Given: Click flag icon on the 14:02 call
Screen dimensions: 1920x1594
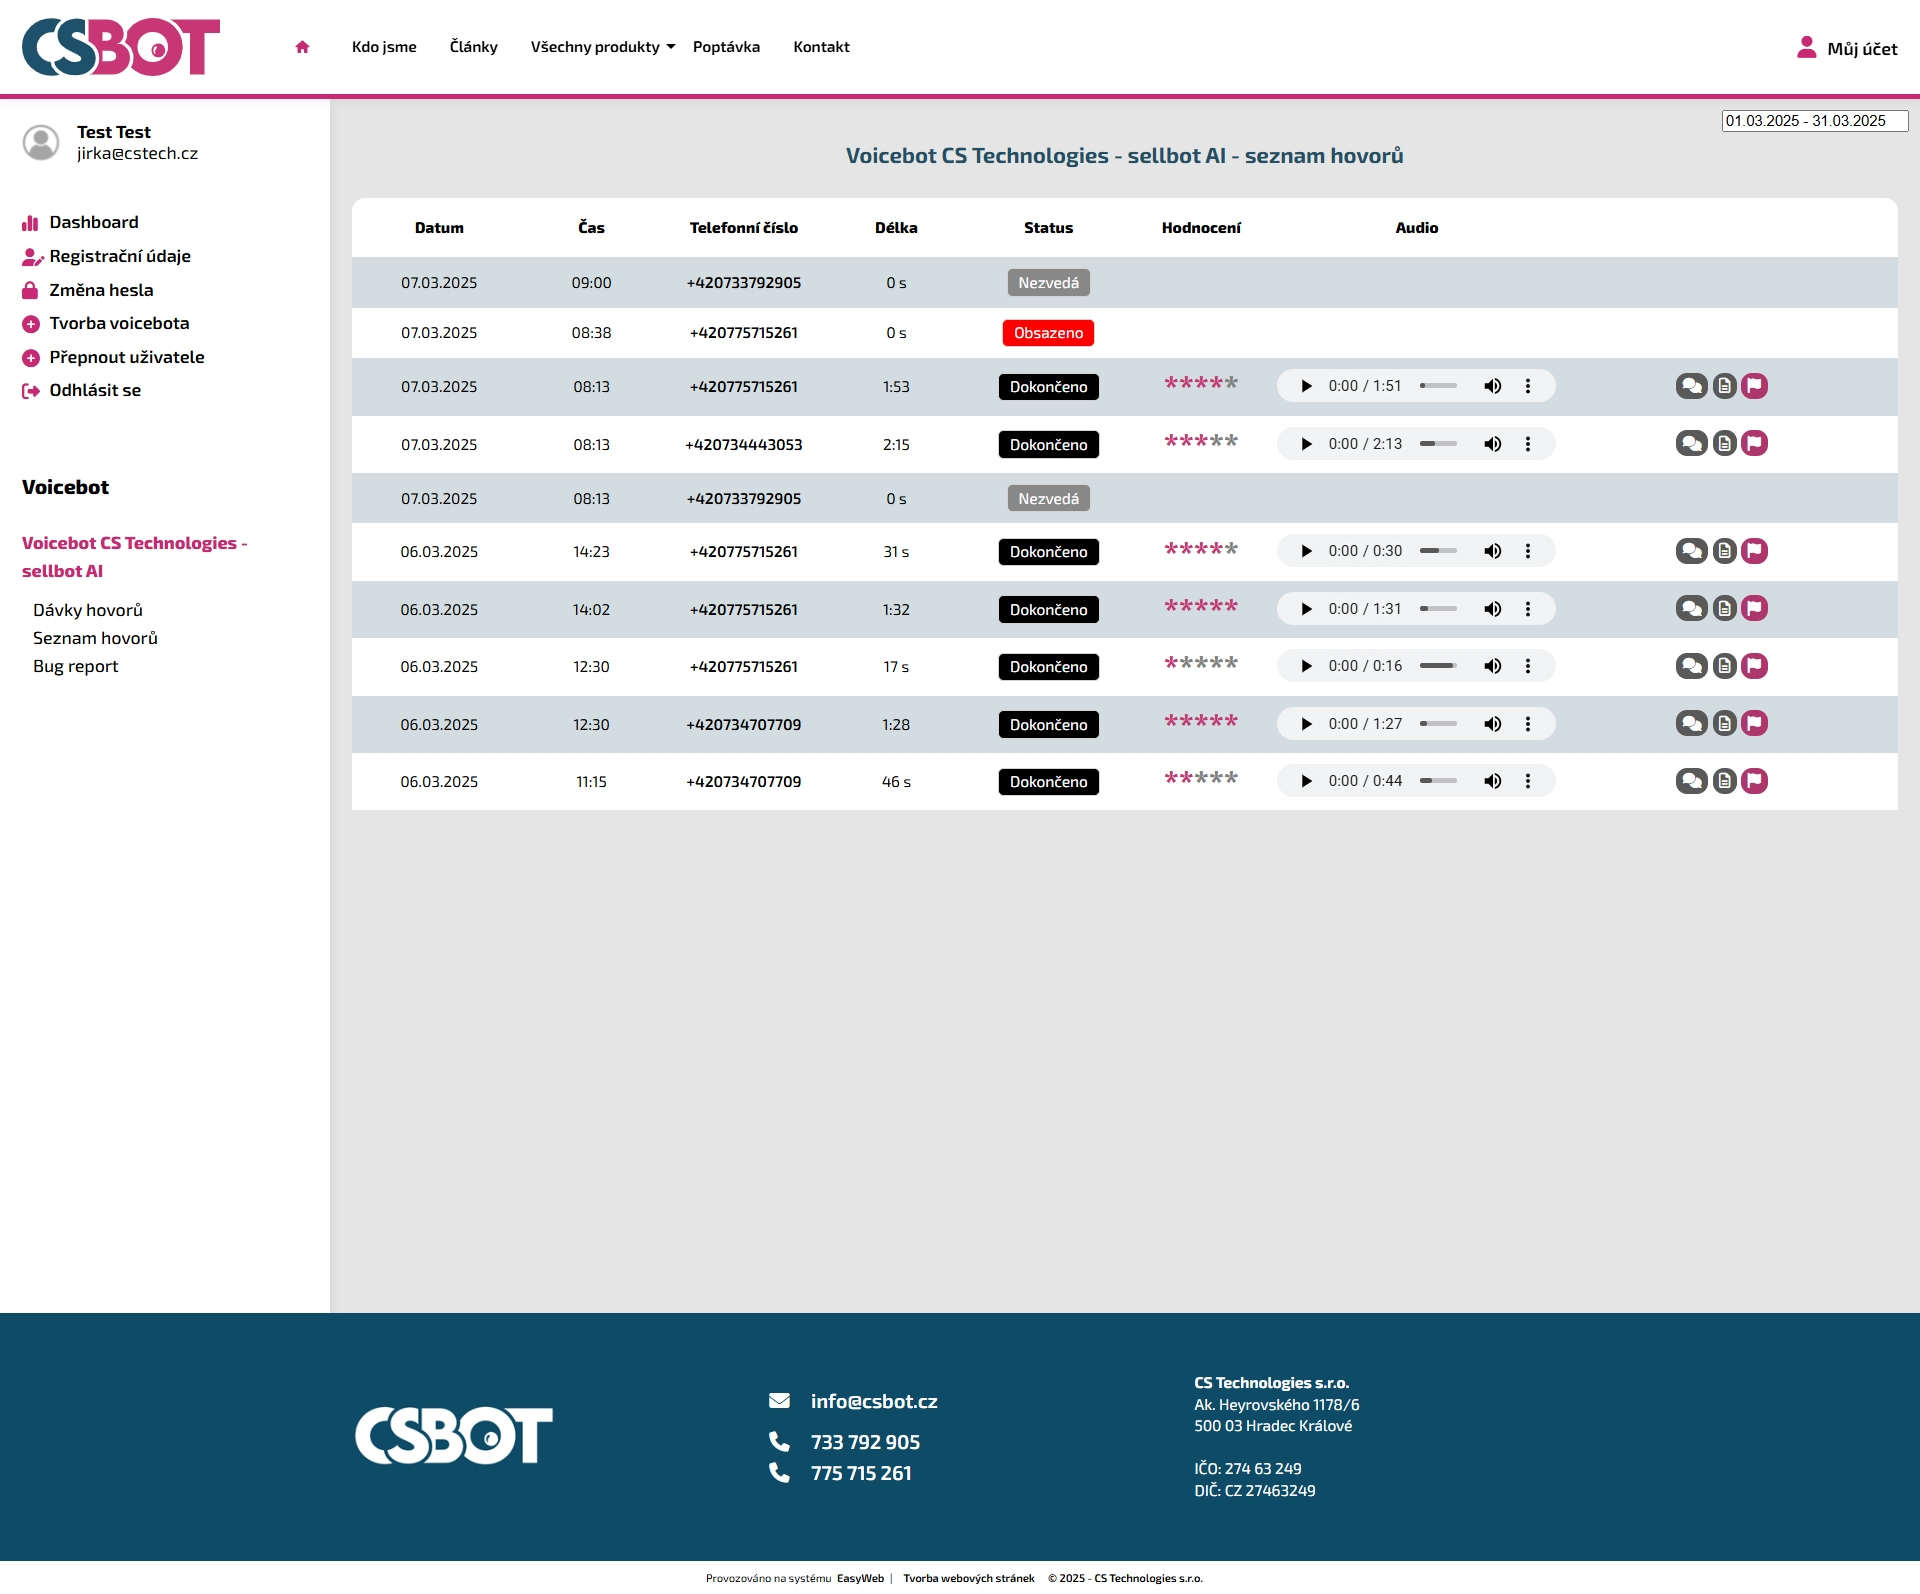Looking at the screenshot, I should click(1754, 608).
